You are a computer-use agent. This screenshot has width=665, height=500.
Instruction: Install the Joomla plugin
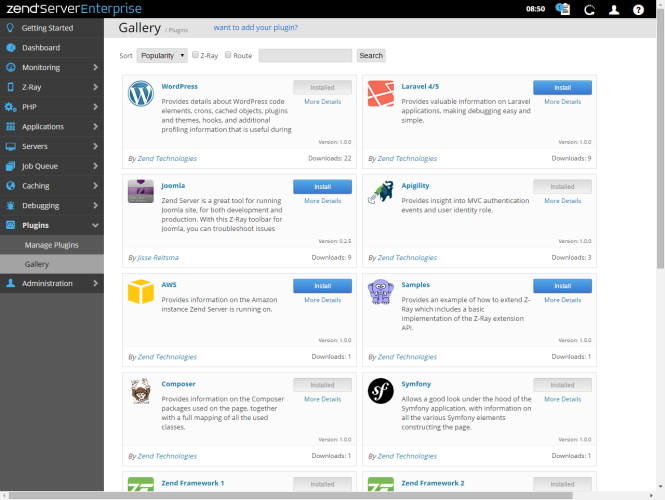point(322,186)
